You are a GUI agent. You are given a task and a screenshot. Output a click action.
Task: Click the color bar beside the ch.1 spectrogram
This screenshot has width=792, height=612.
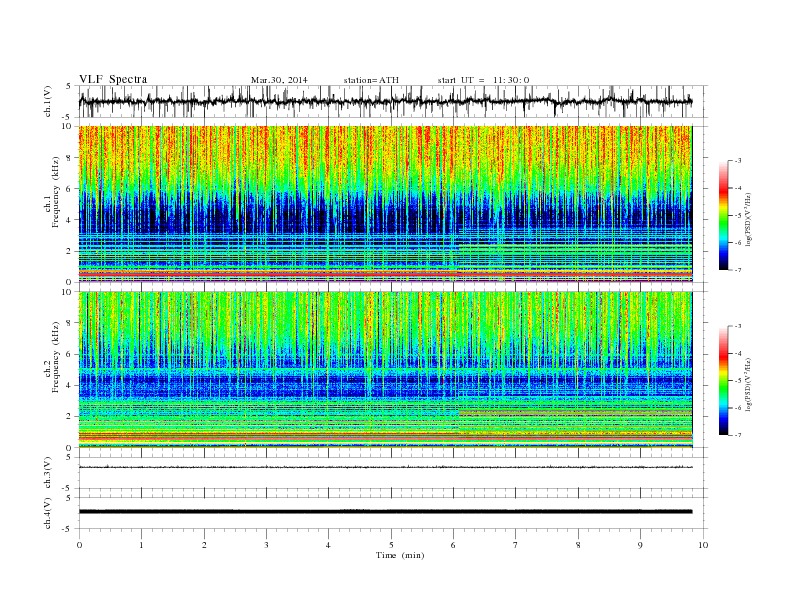coord(724,215)
